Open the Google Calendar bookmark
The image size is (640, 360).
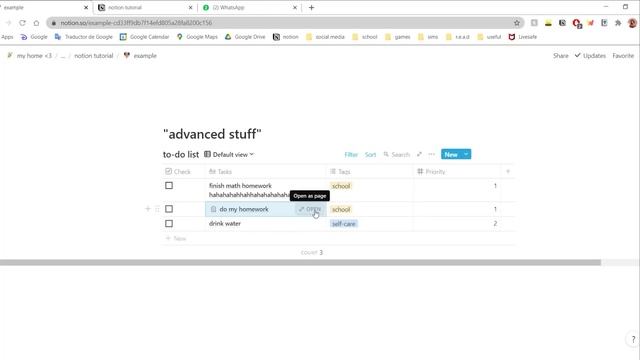144,37
